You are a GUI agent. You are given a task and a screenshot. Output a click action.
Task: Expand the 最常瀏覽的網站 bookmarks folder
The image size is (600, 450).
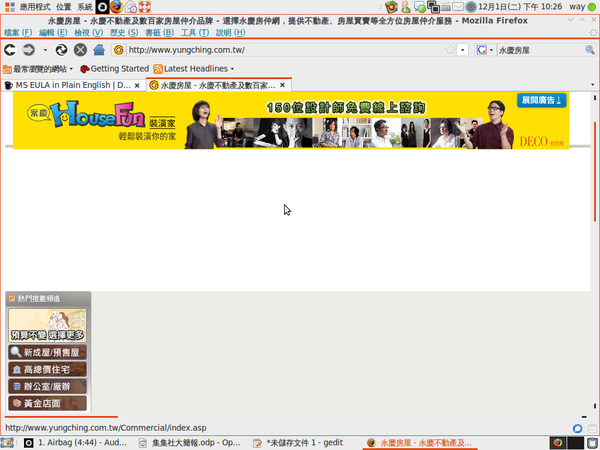pyautogui.click(x=38, y=69)
